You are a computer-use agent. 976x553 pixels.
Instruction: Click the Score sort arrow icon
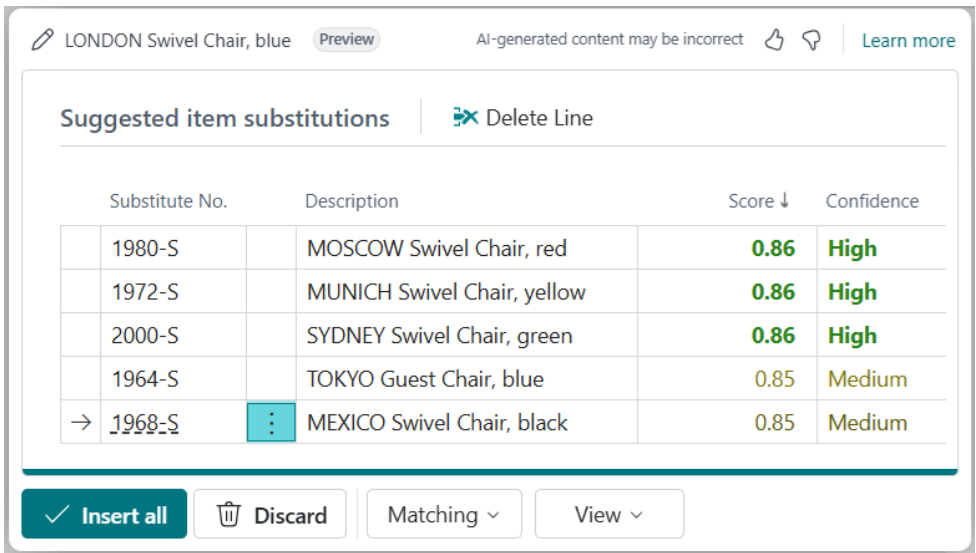[785, 200]
